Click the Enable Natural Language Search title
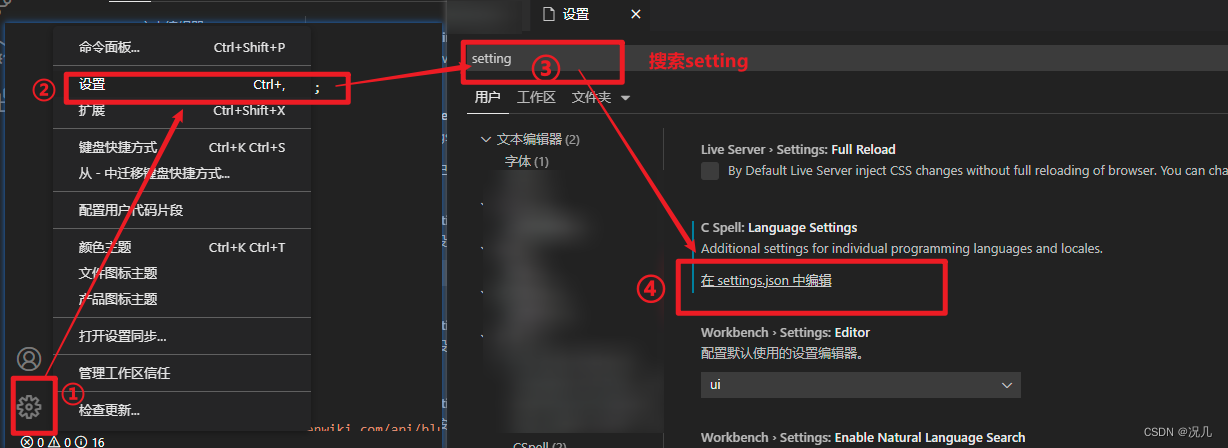This screenshot has height=448, width=1228. click(x=863, y=437)
